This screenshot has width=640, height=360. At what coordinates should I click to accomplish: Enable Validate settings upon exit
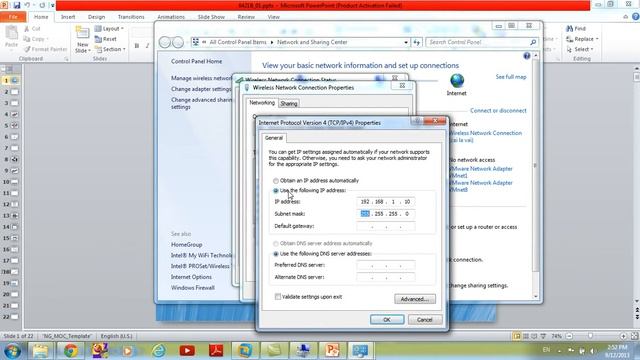point(278,297)
